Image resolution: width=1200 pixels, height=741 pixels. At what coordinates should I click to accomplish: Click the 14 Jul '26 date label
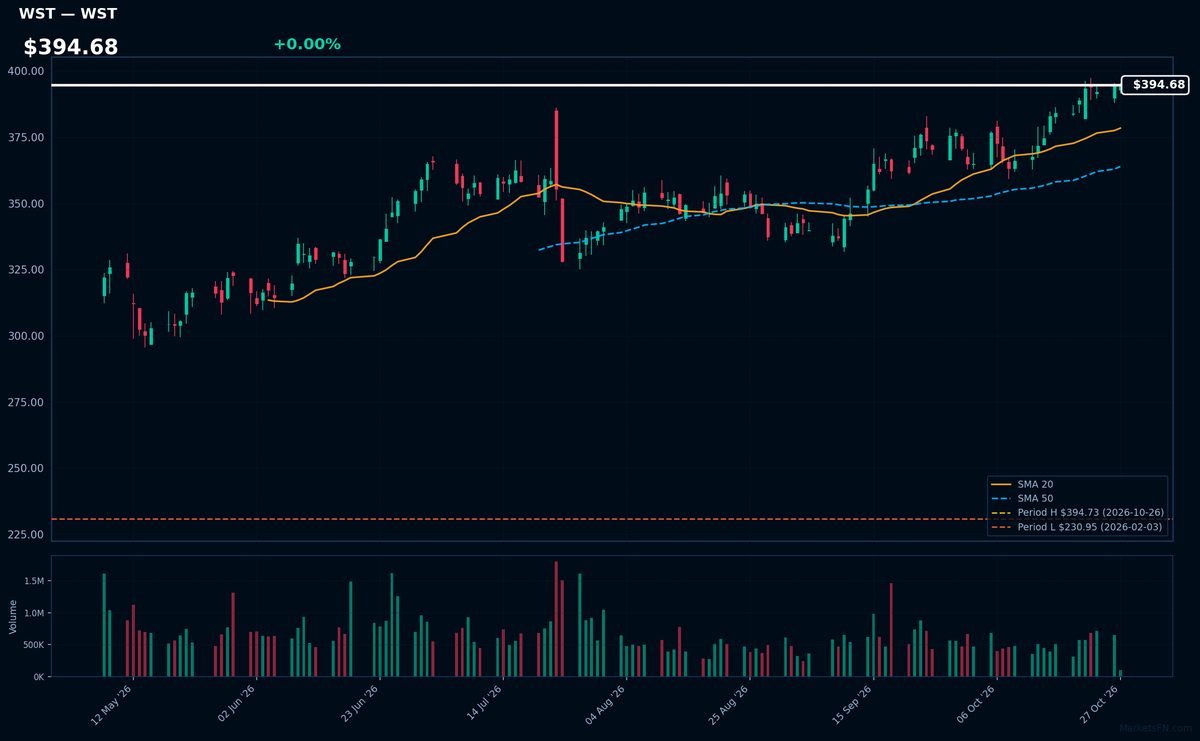484,705
